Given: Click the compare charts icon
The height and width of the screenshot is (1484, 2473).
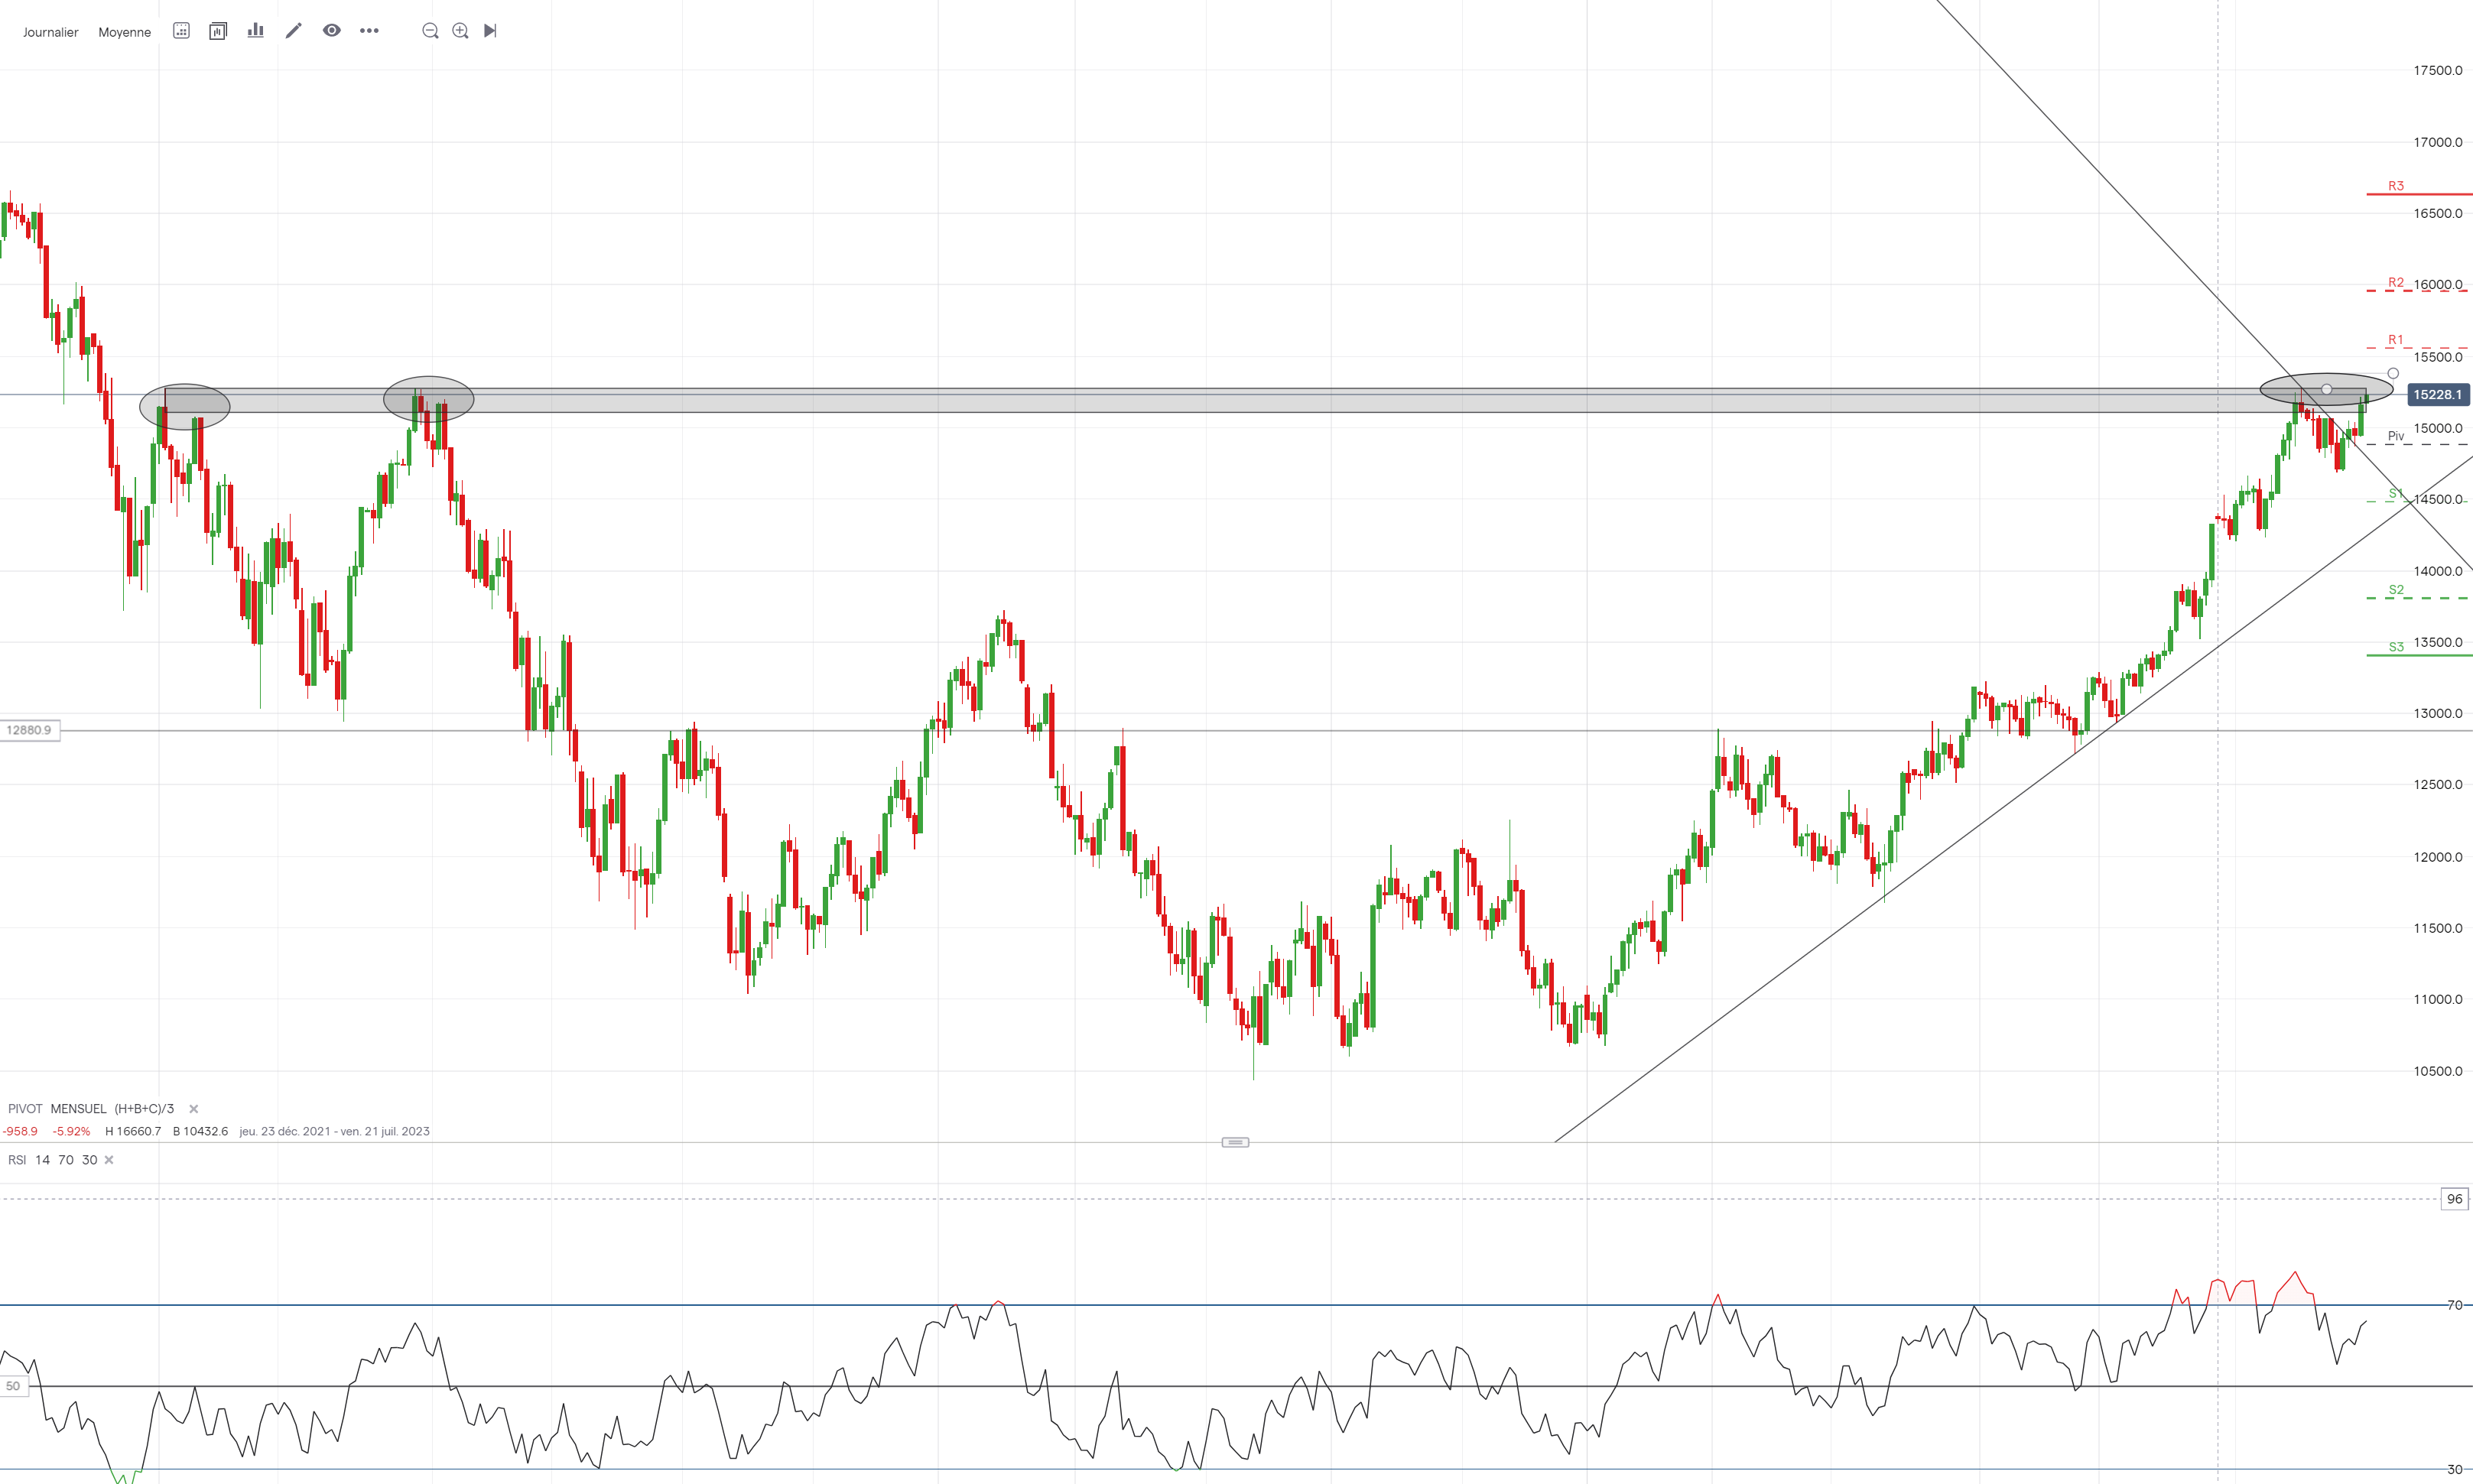Looking at the screenshot, I should [218, 31].
